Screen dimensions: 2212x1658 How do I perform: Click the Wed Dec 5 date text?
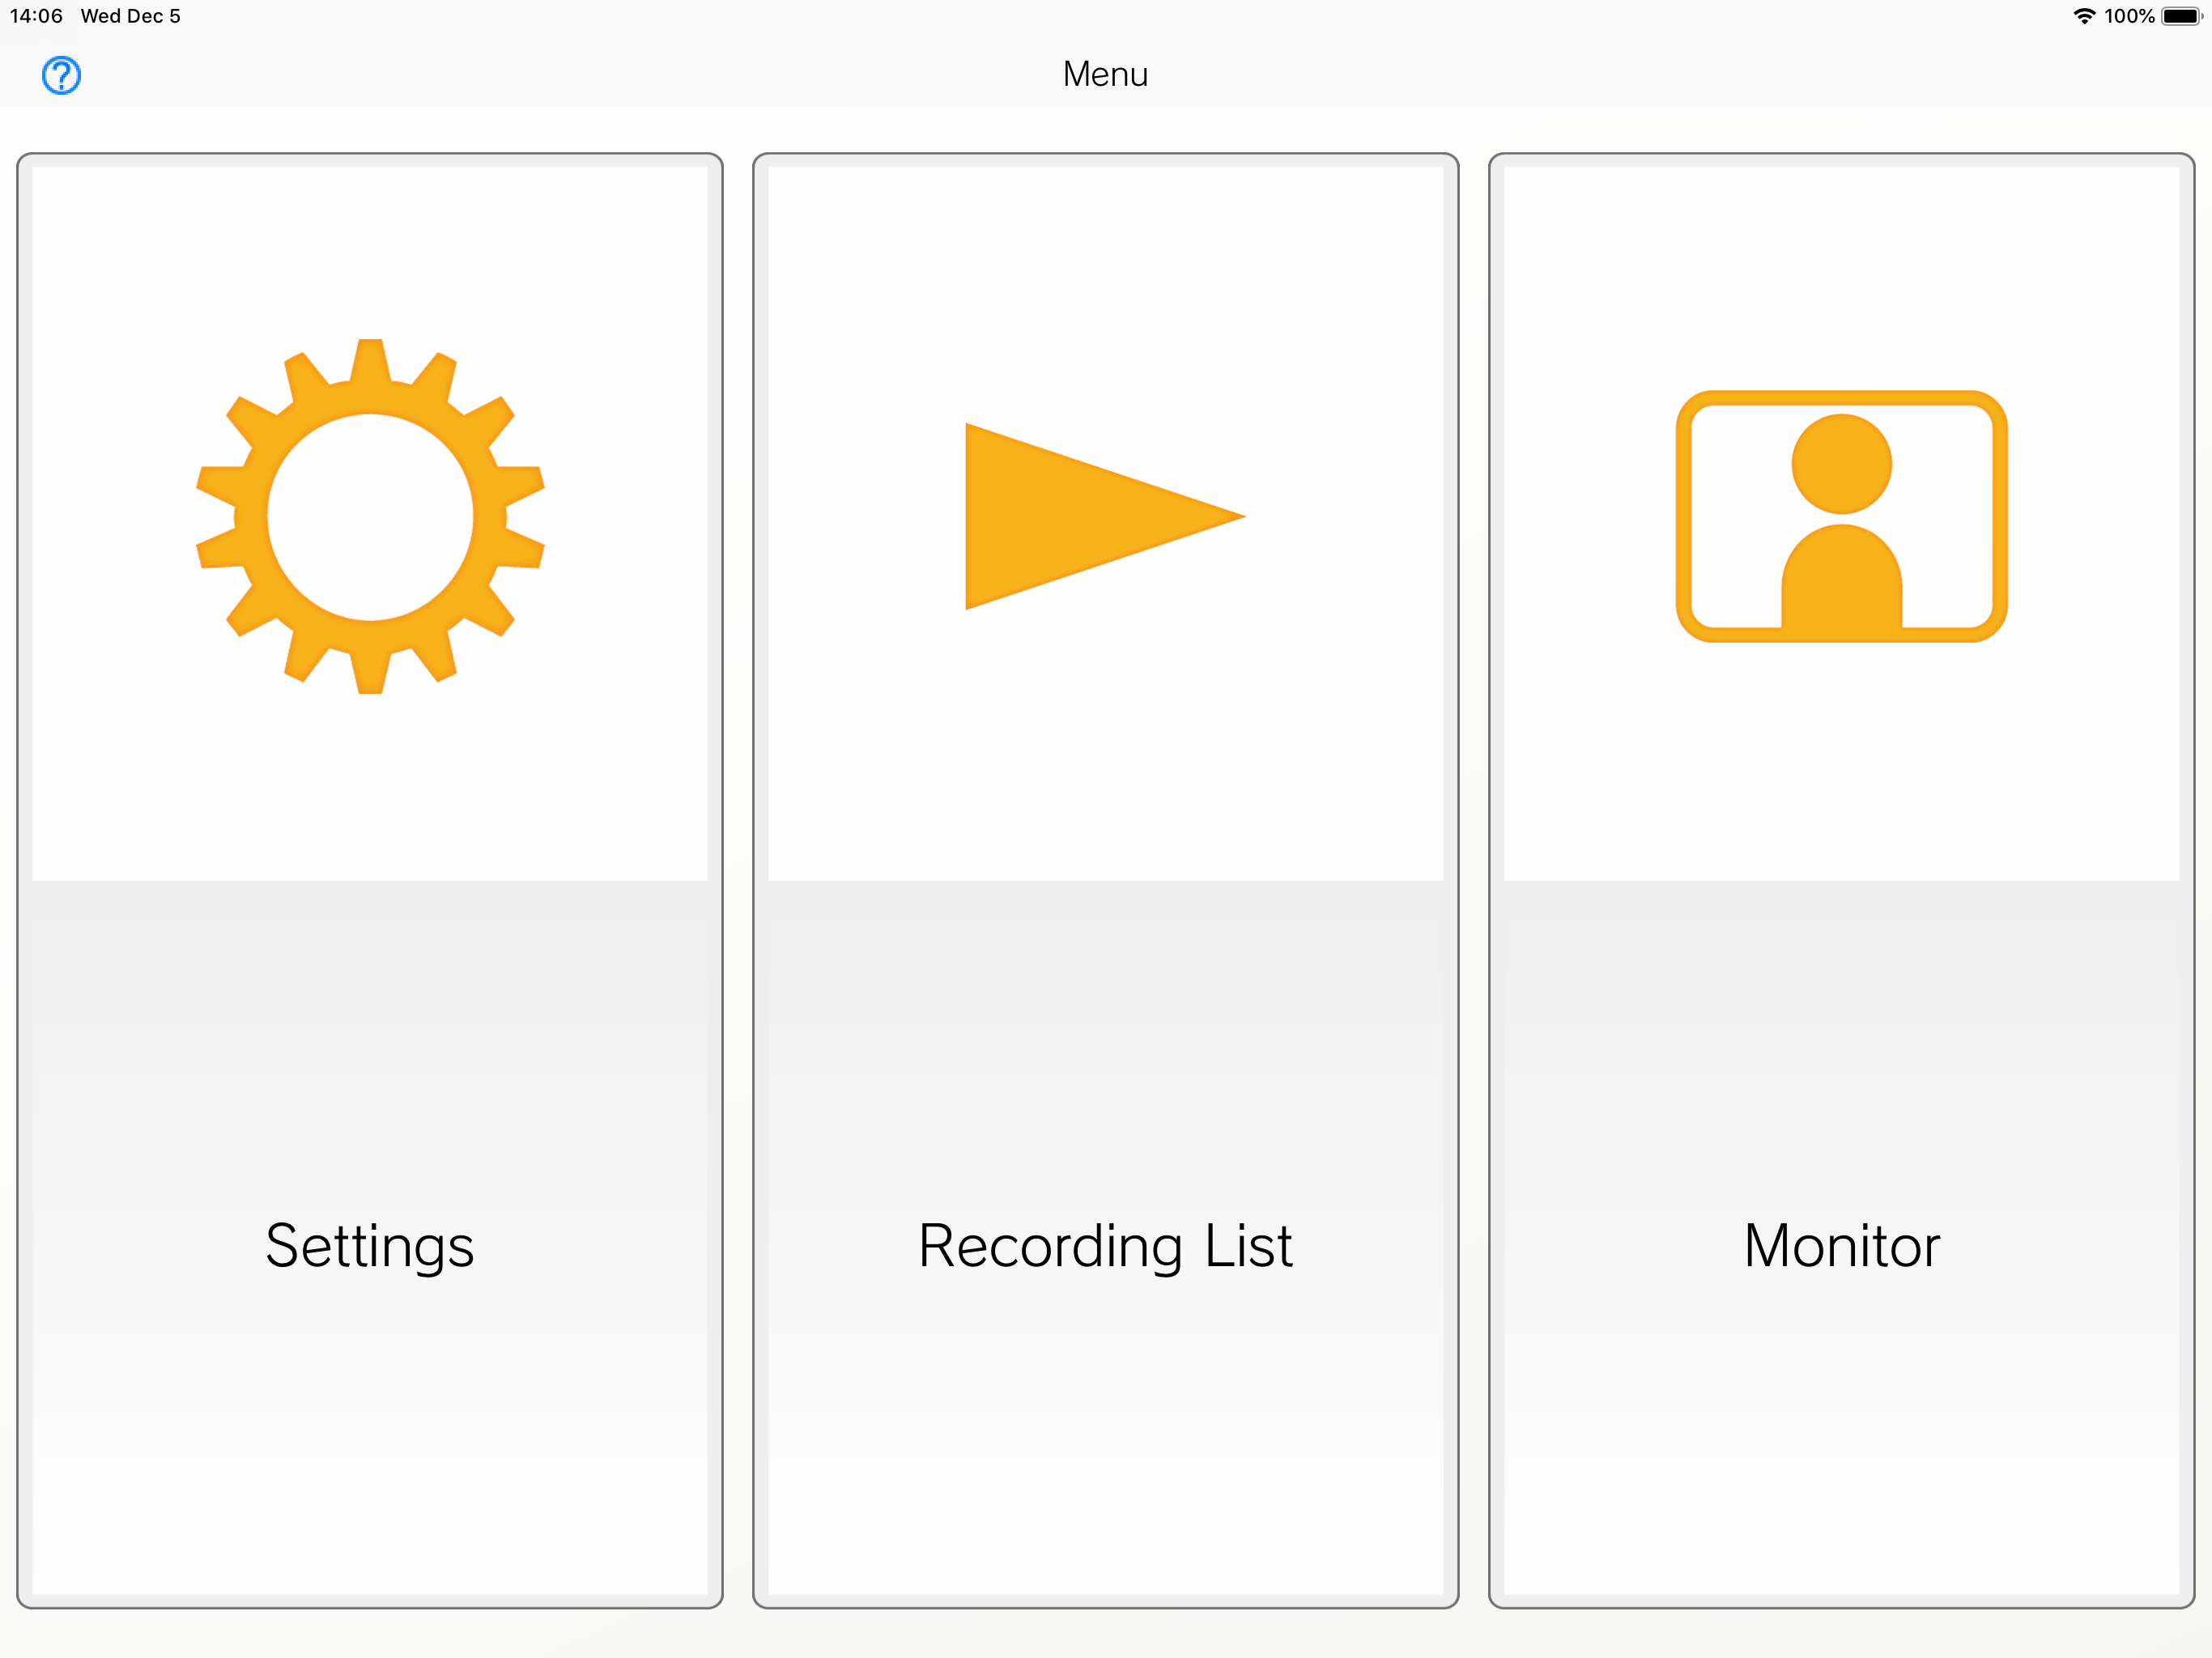[x=130, y=16]
